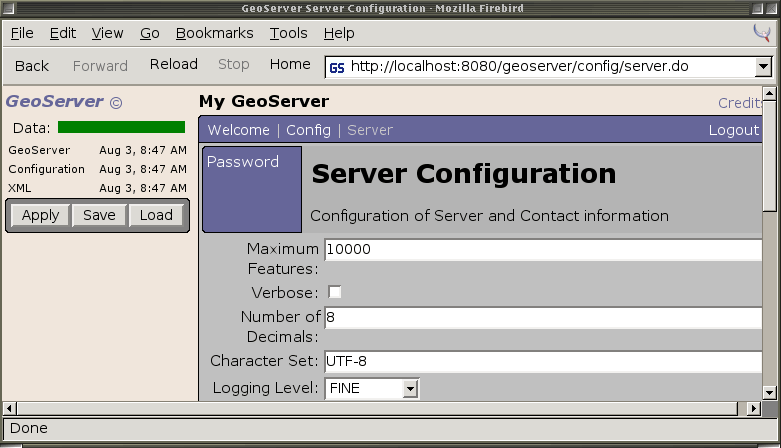Click the Firebird throbber icon

[761, 33]
